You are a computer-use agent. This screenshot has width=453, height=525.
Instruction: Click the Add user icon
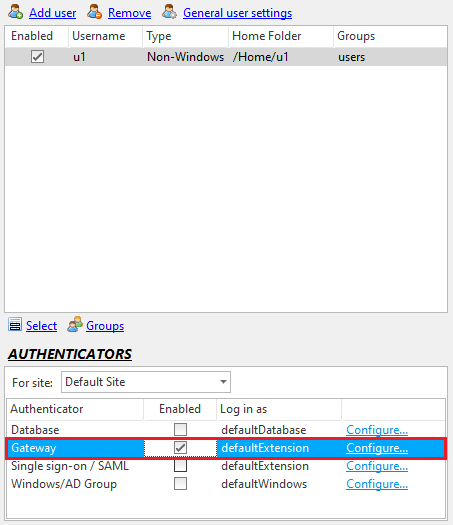[15, 12]
